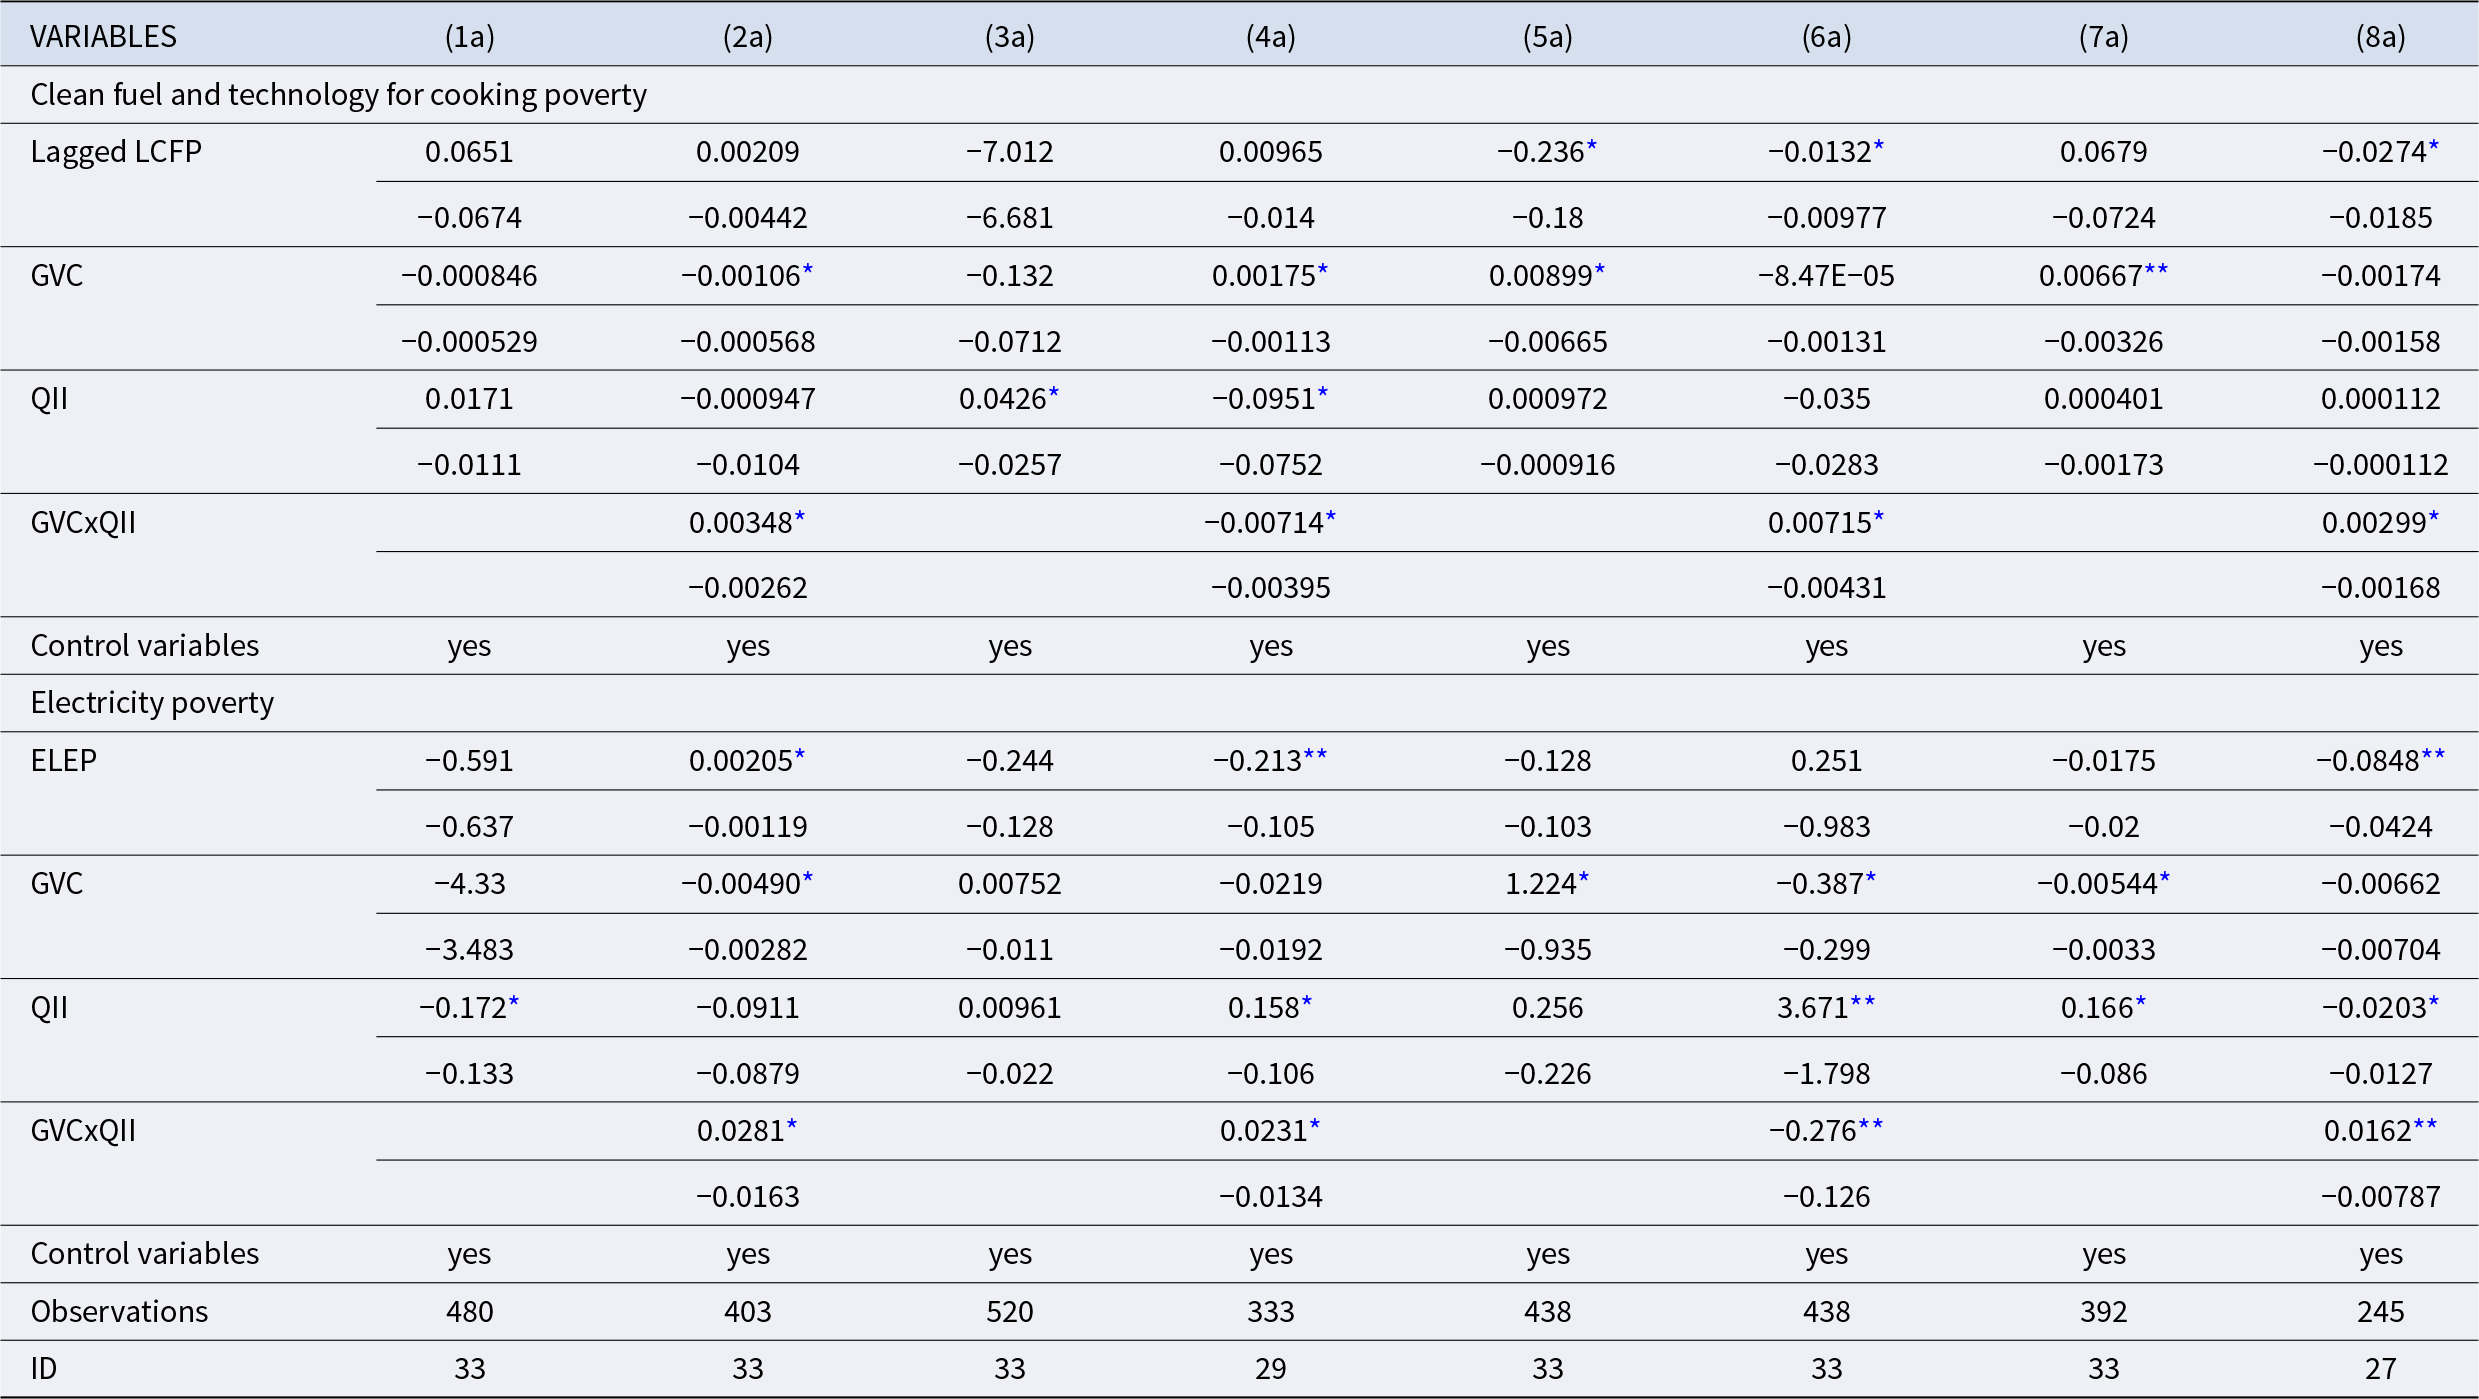Screen dimensions: 2479x1399
Task: Select the (8a) column header
Action: pos(2380,36)
